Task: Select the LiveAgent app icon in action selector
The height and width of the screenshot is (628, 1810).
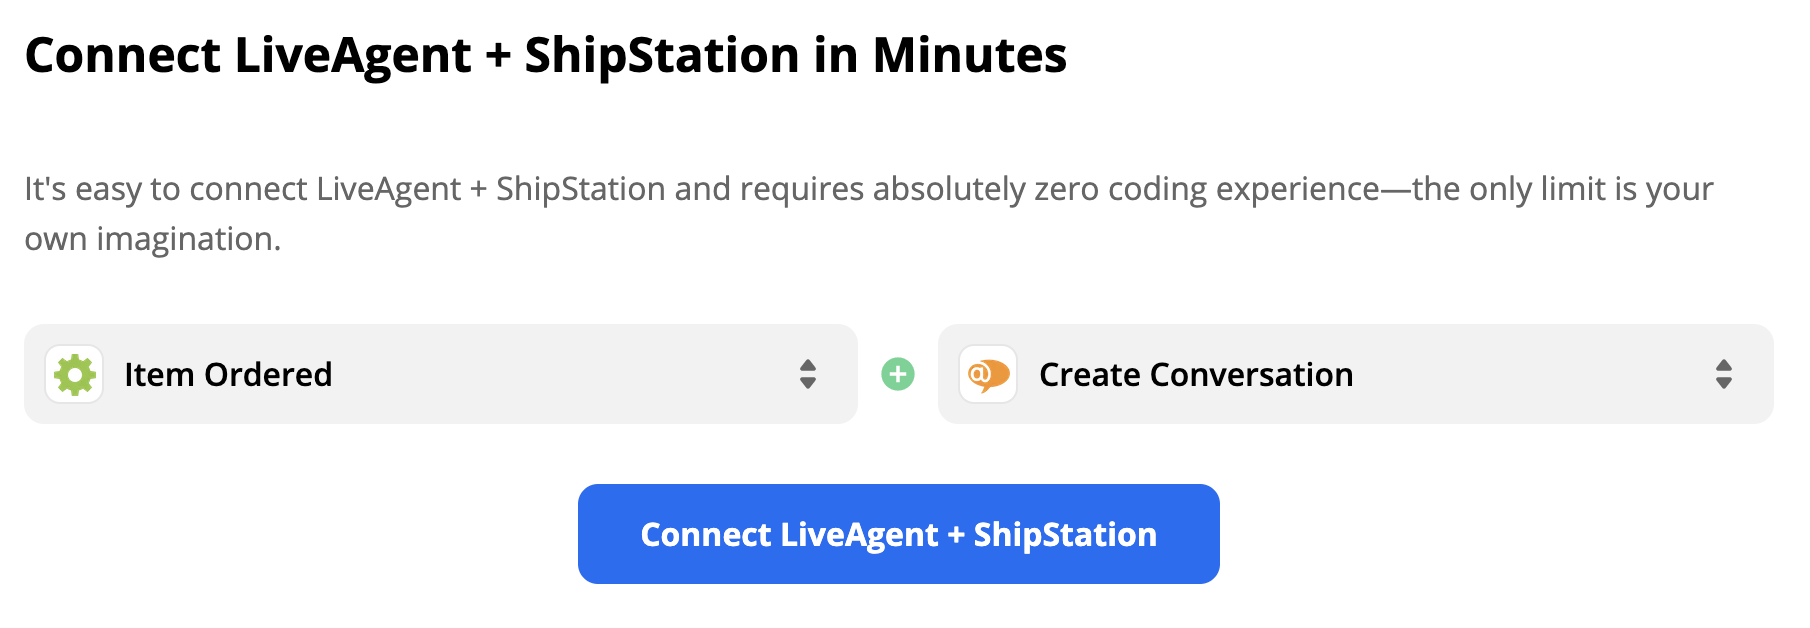Action: click(988, 374)
